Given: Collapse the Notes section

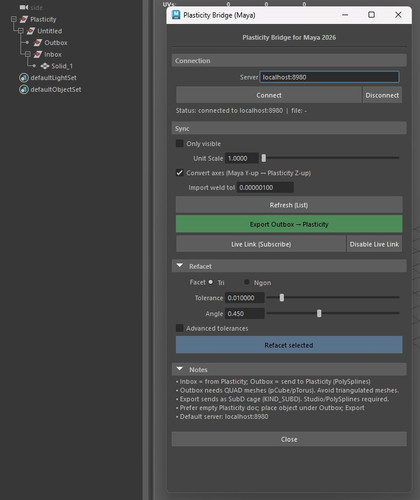Looking at the screenshot, I should [180, 369].
